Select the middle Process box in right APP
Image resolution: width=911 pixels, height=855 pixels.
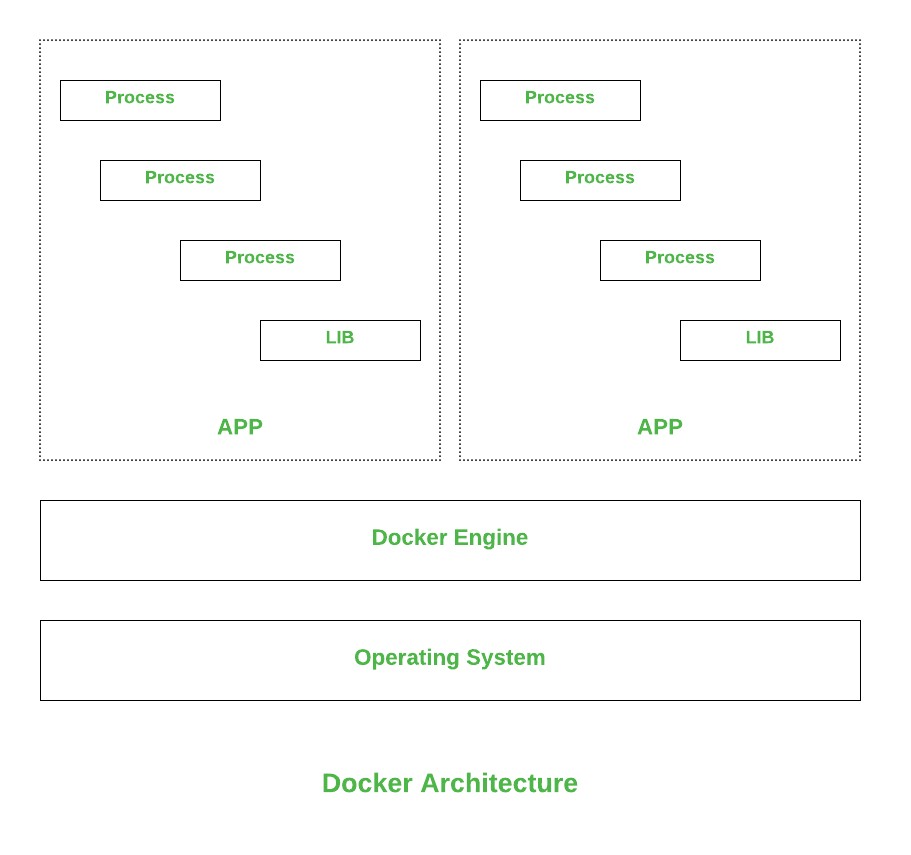[x=601, y=181]
